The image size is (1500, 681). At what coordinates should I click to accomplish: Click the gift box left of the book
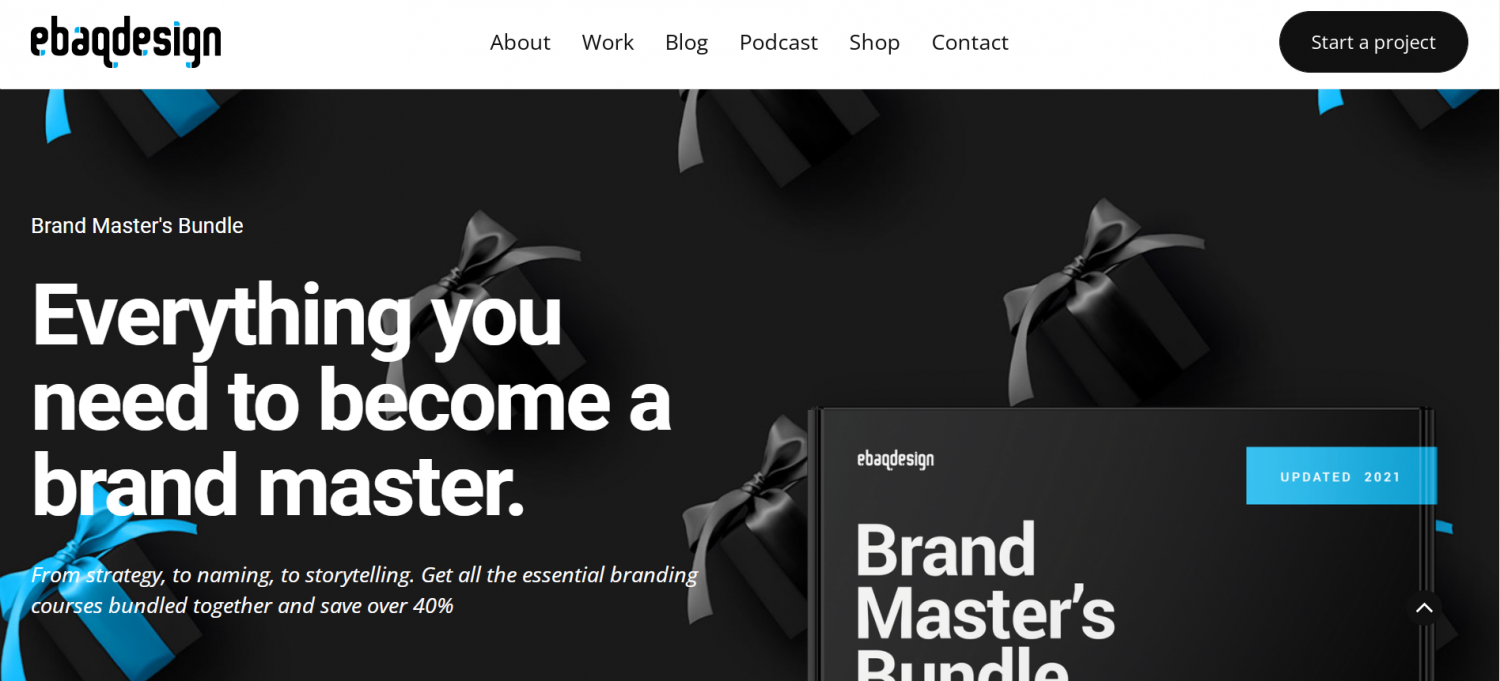[x=750, y=500]
